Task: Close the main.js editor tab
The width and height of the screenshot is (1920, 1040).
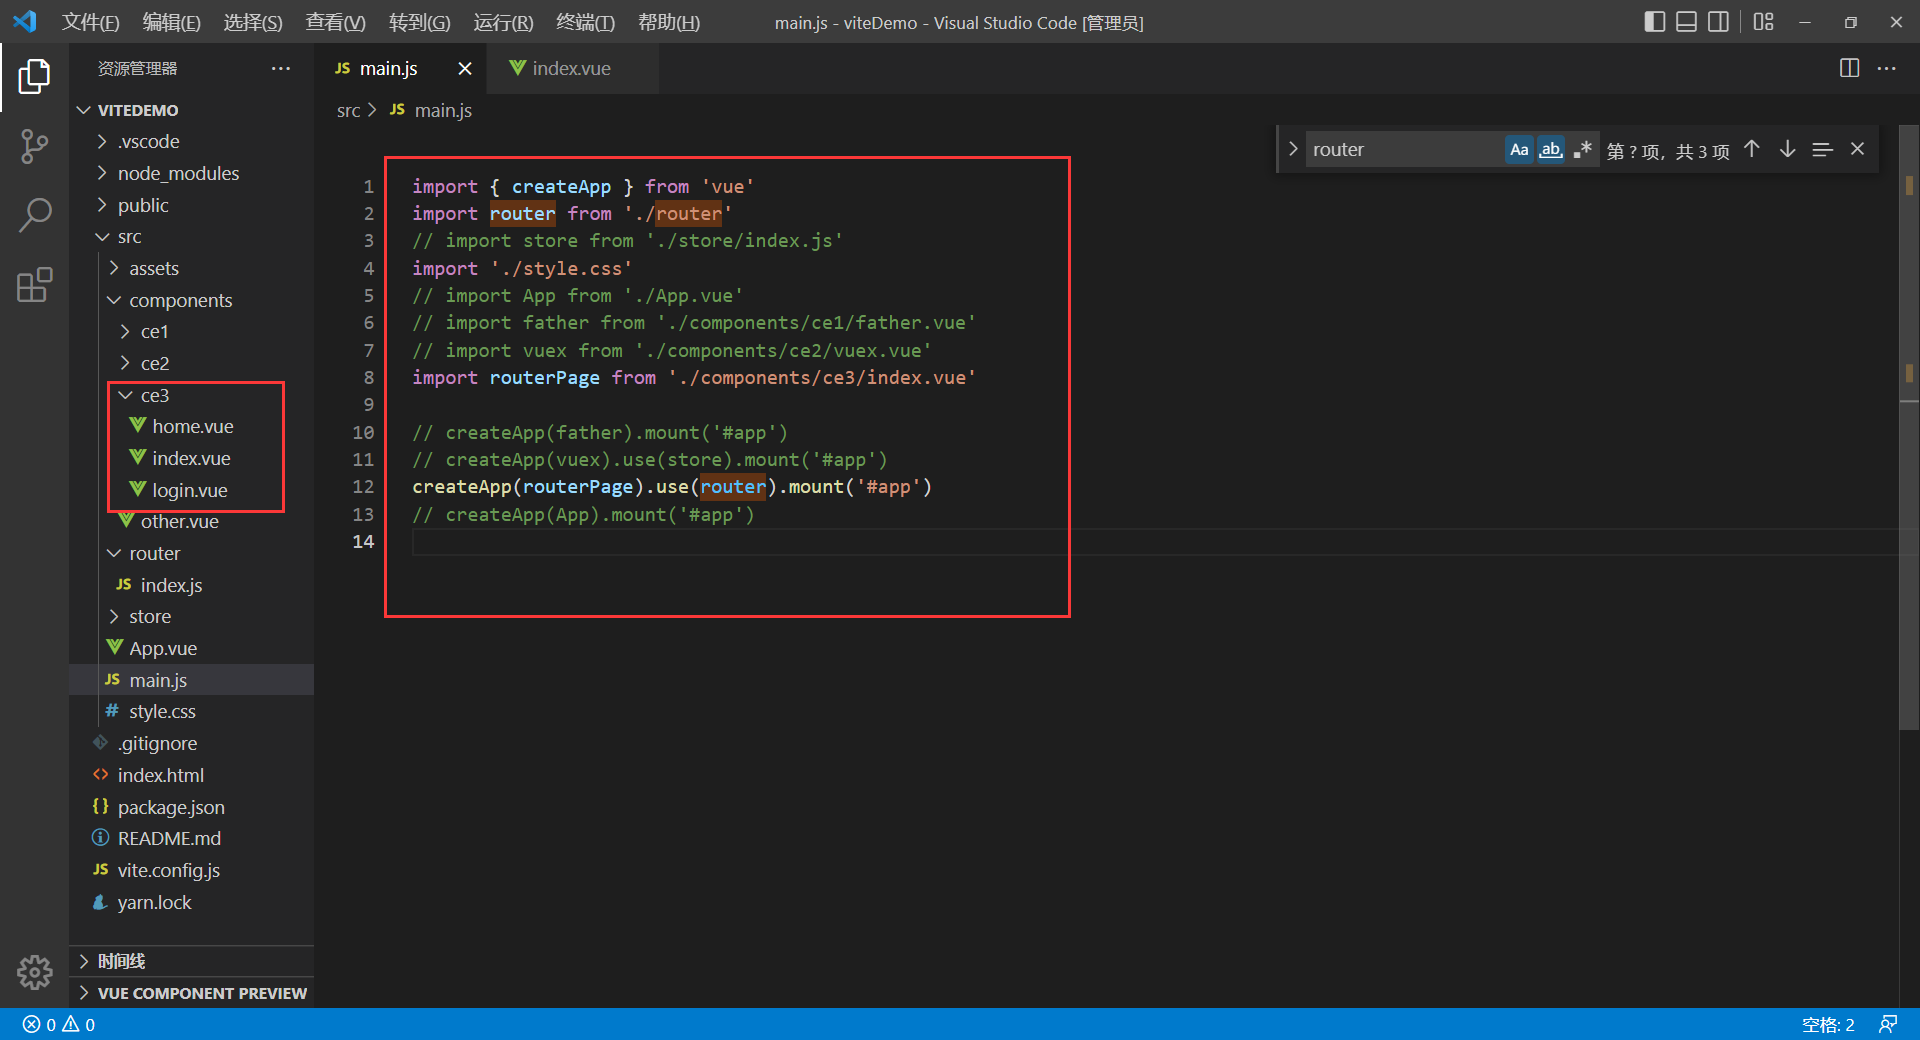Action: (465, 68)
